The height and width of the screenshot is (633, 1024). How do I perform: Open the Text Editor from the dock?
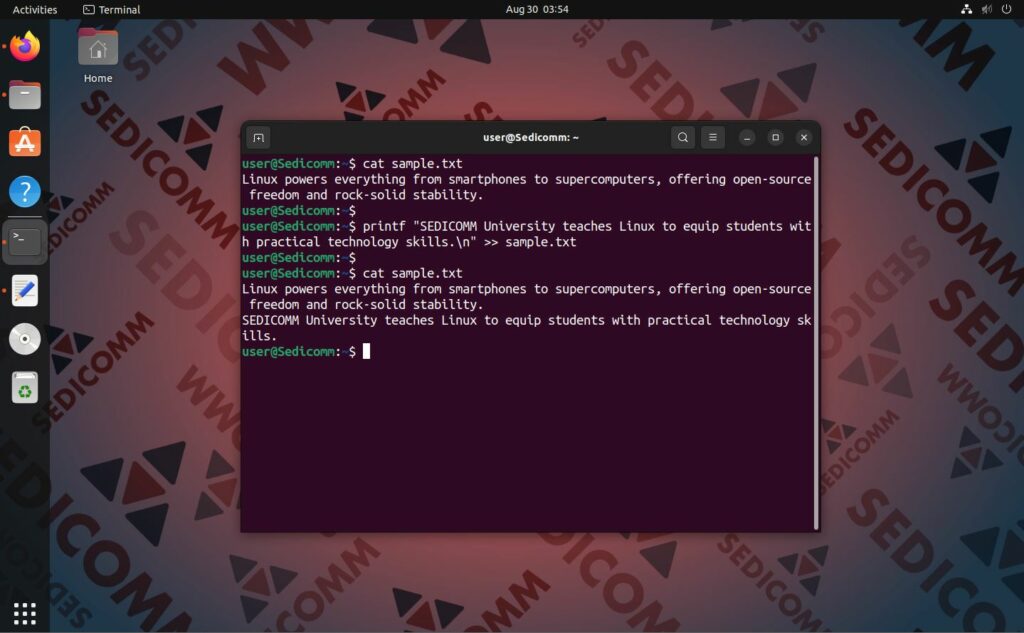click(25, 290)
